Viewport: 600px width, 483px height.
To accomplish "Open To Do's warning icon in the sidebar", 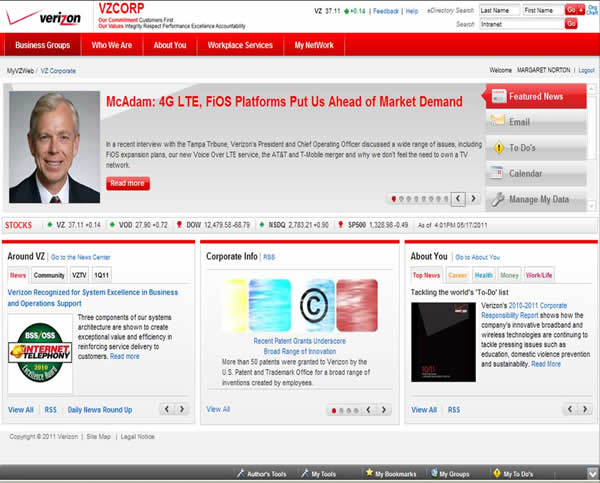I will pyautogui.click(x=497, y=148).
